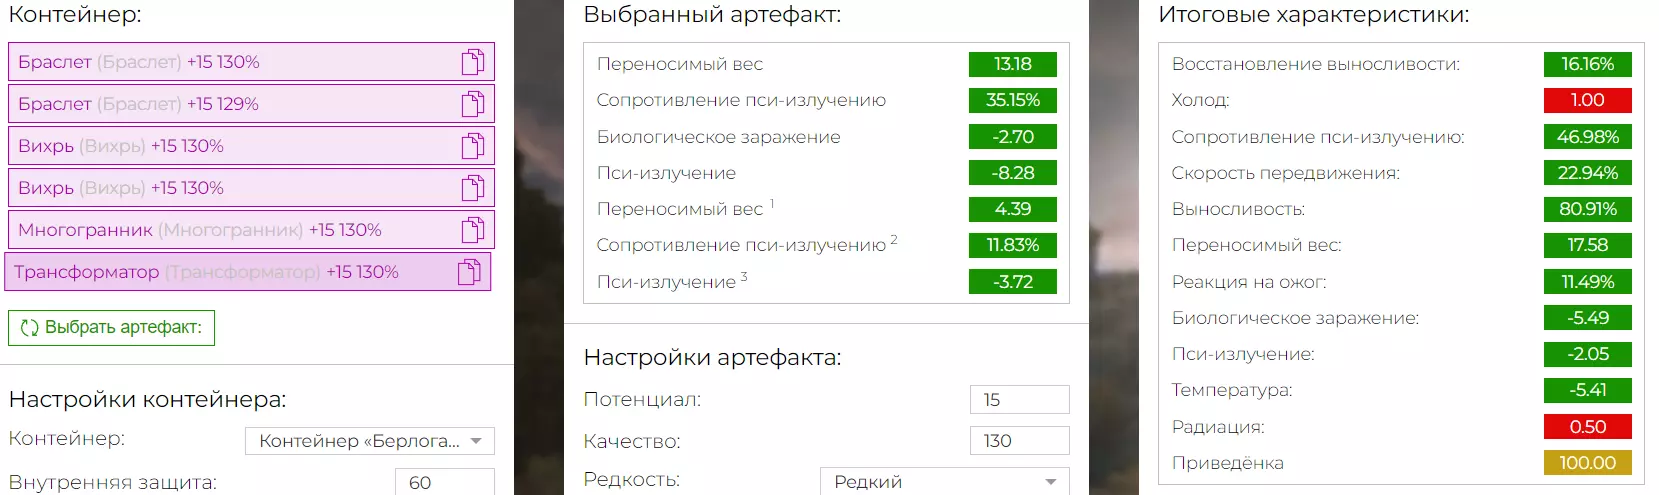Edit the Внутренняя защита value field

coord(443,482)
